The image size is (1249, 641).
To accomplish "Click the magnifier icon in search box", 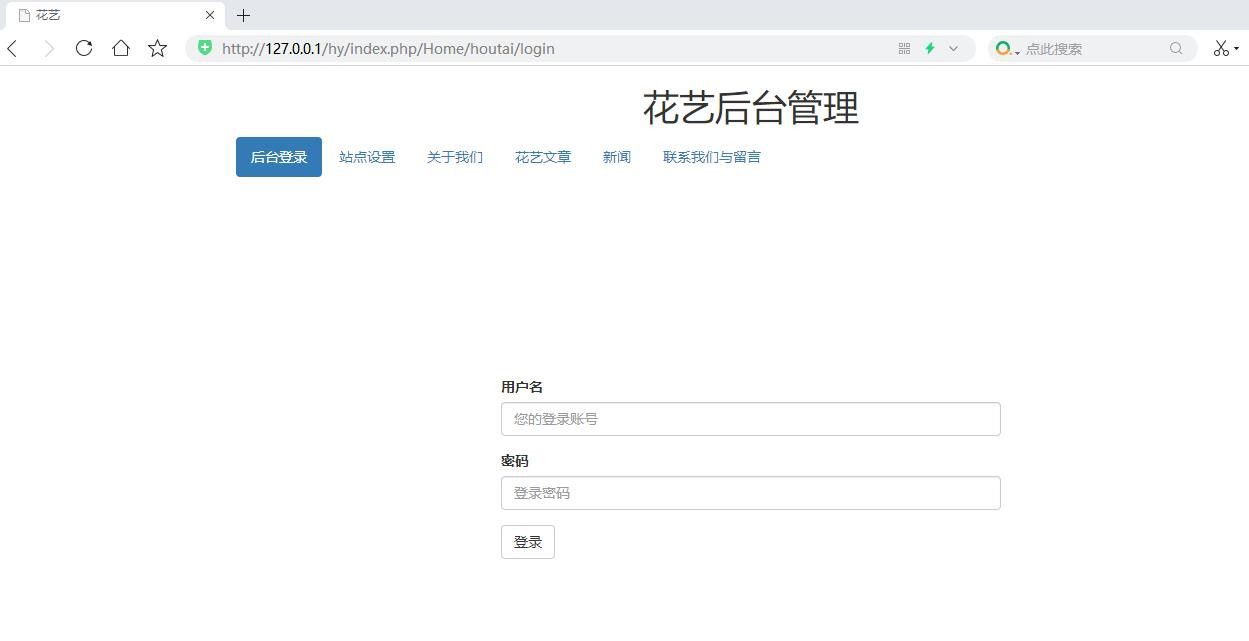I will point(1176,48).
